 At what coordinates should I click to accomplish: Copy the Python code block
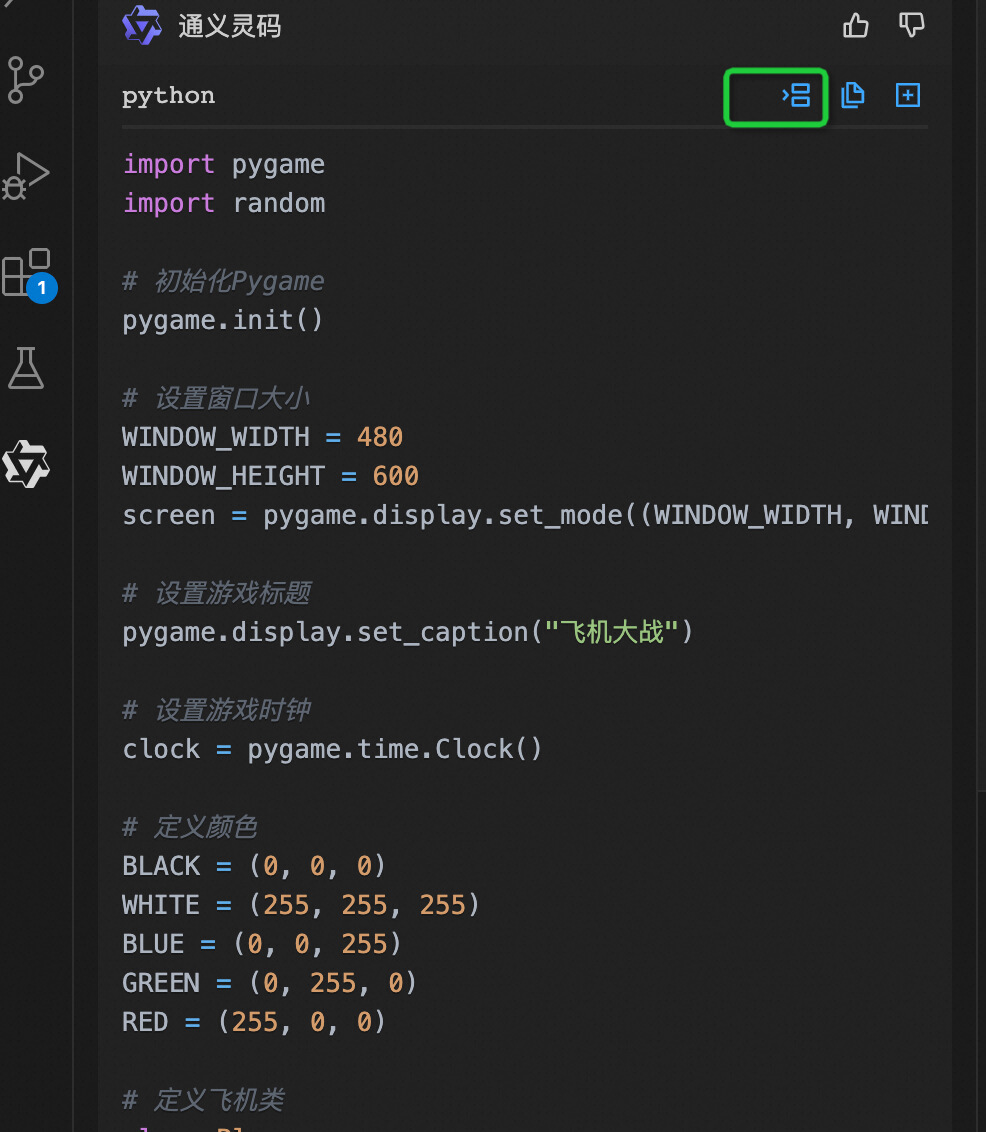point(852,96)
